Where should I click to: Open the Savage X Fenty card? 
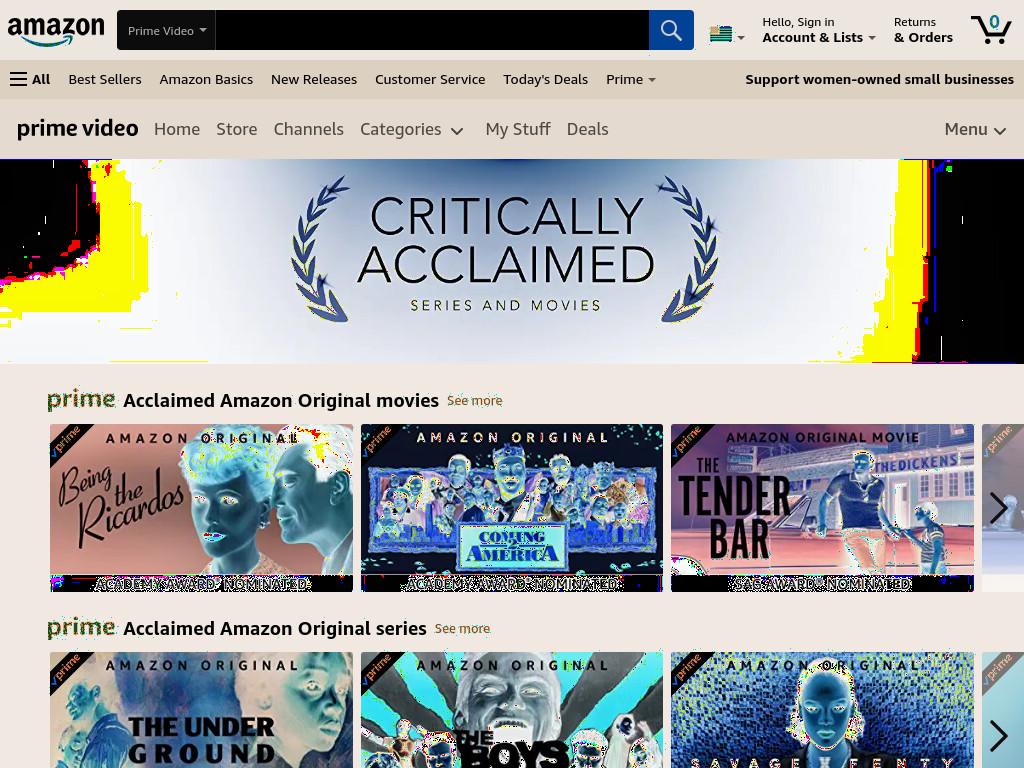click(x=822, y=710)
